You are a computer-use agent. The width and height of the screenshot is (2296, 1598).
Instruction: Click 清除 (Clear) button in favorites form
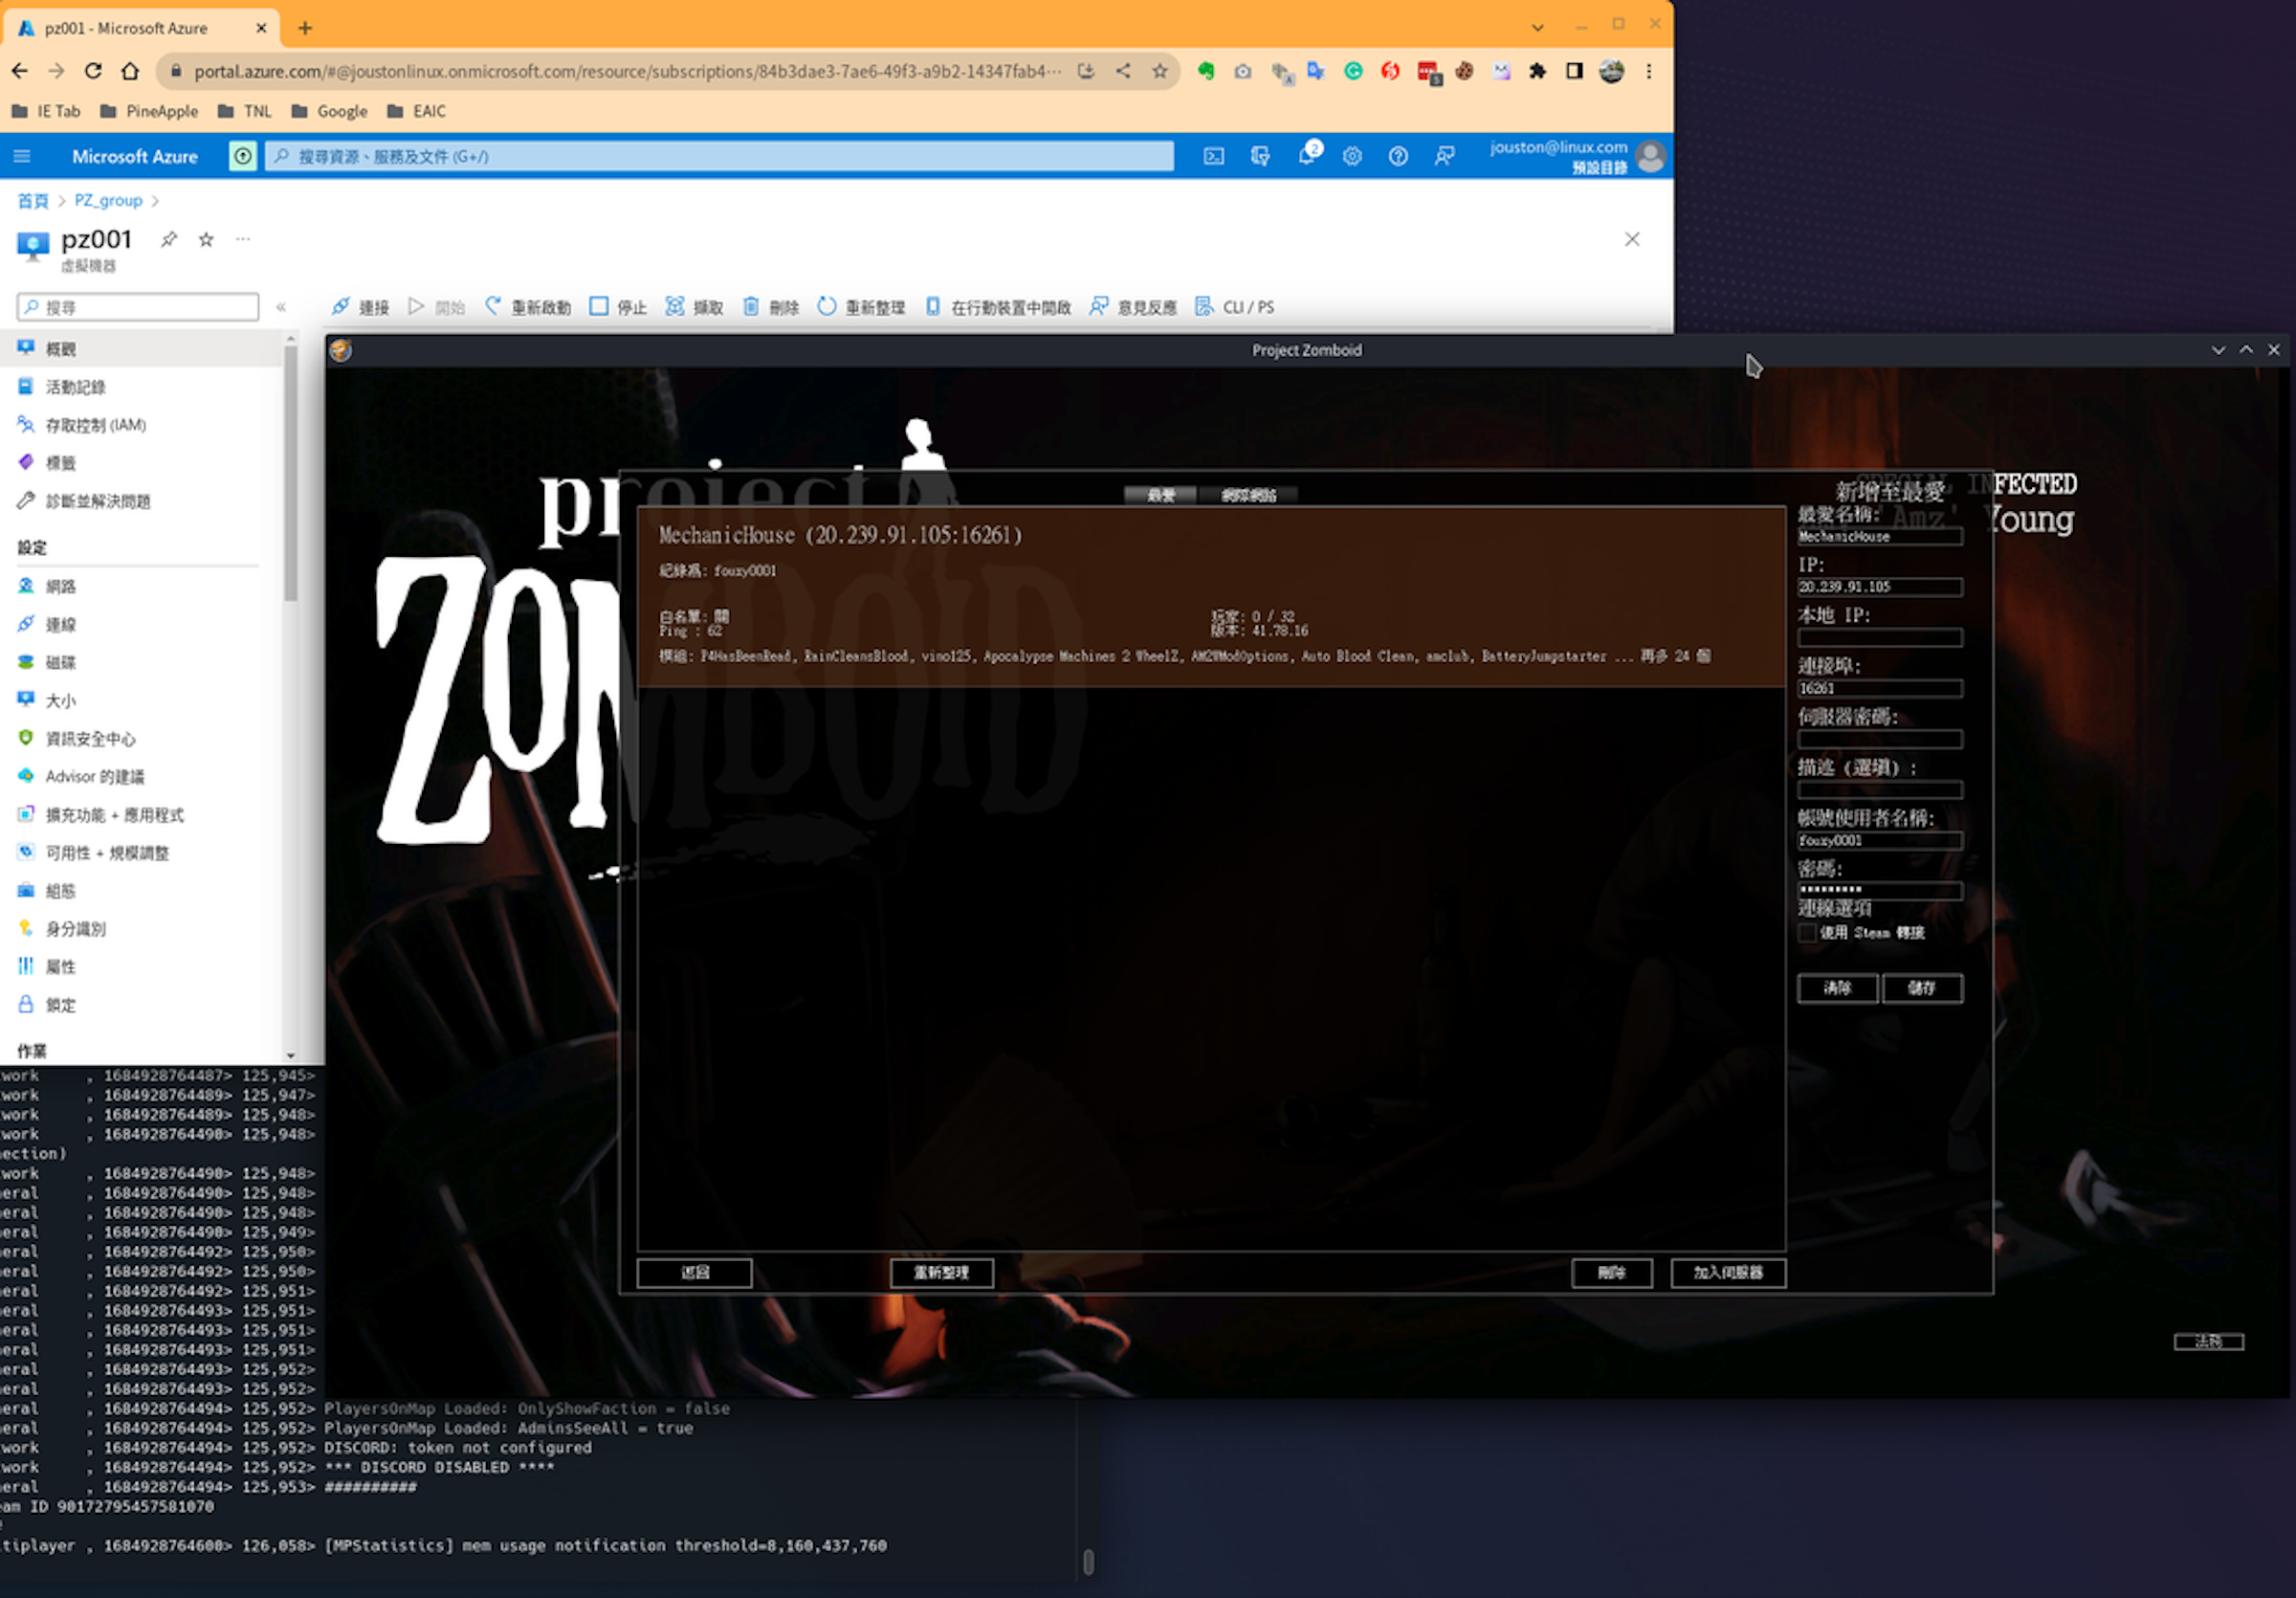point(1837,988)
